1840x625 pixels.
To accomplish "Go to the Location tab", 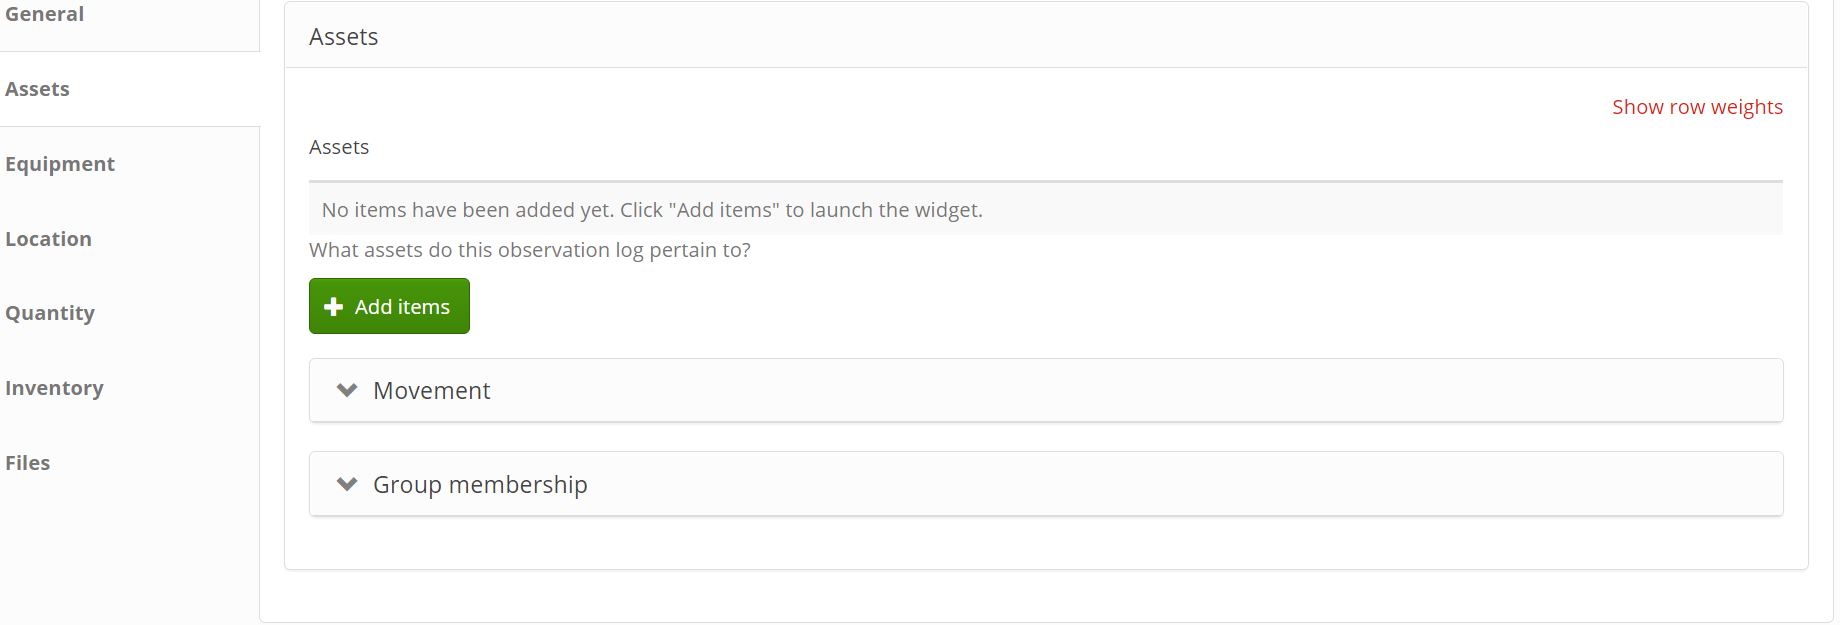I will click(49, 239).
